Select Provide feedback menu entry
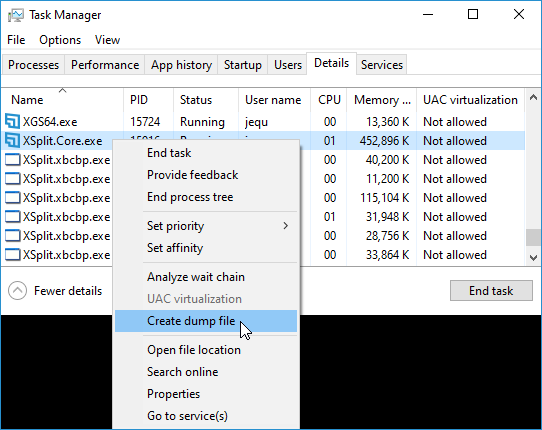Screen dimensions: 542x430 [206, 175]
